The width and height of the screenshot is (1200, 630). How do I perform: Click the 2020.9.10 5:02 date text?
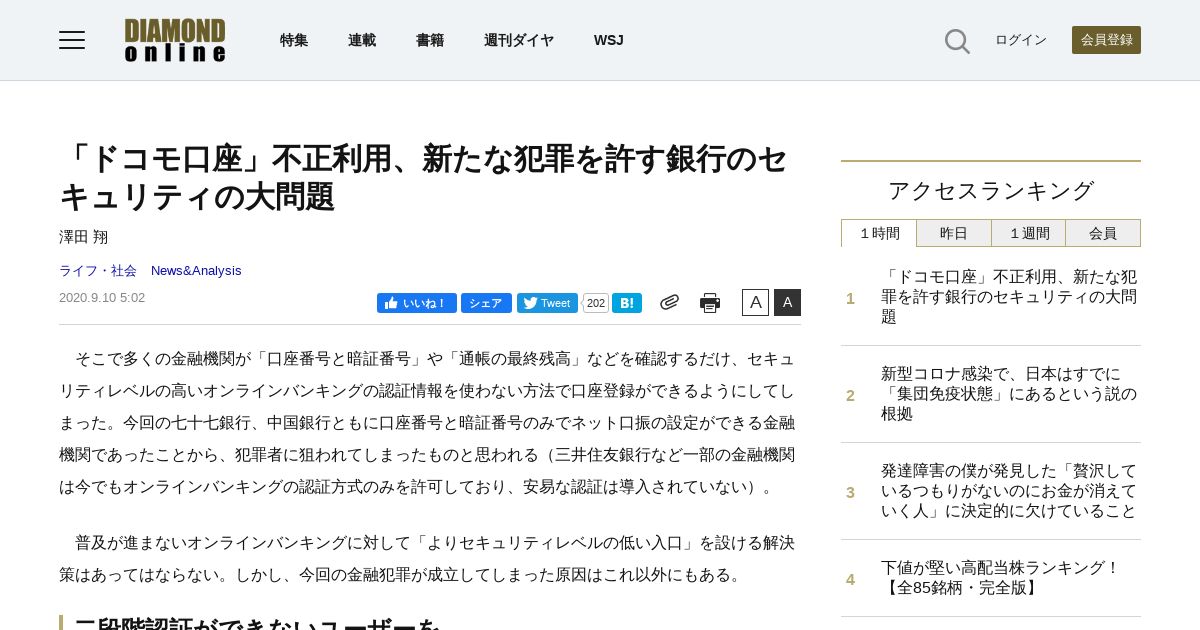(x=102, y=297)
